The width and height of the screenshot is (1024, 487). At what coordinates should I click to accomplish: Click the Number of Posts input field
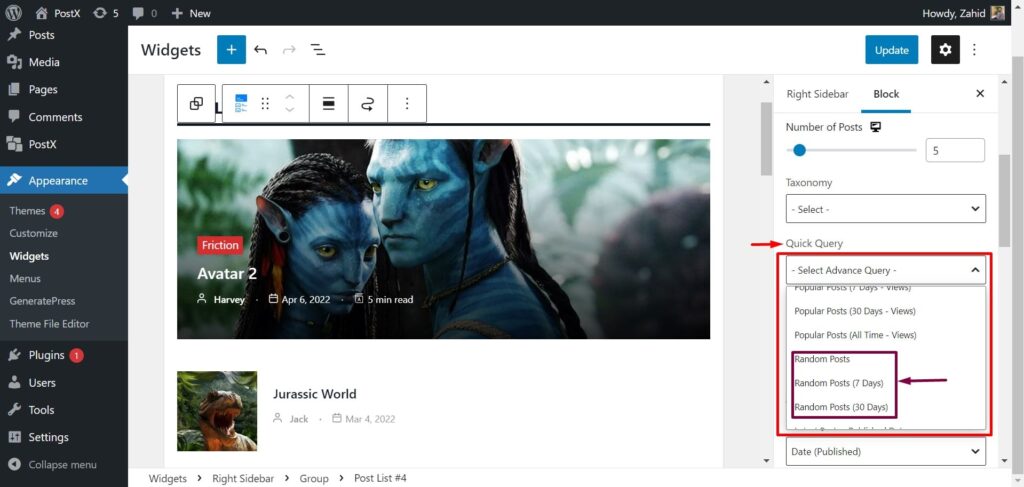click(955, 150)
